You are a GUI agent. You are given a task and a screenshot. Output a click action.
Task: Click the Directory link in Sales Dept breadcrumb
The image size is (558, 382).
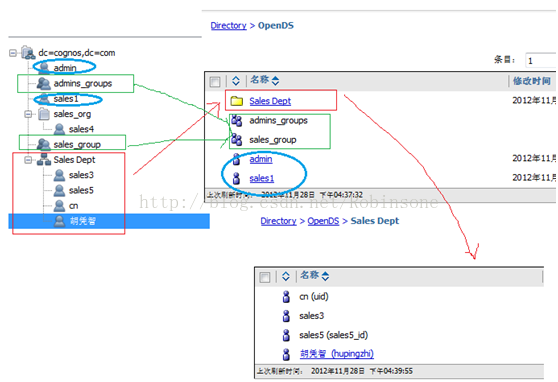coord(278,221)
